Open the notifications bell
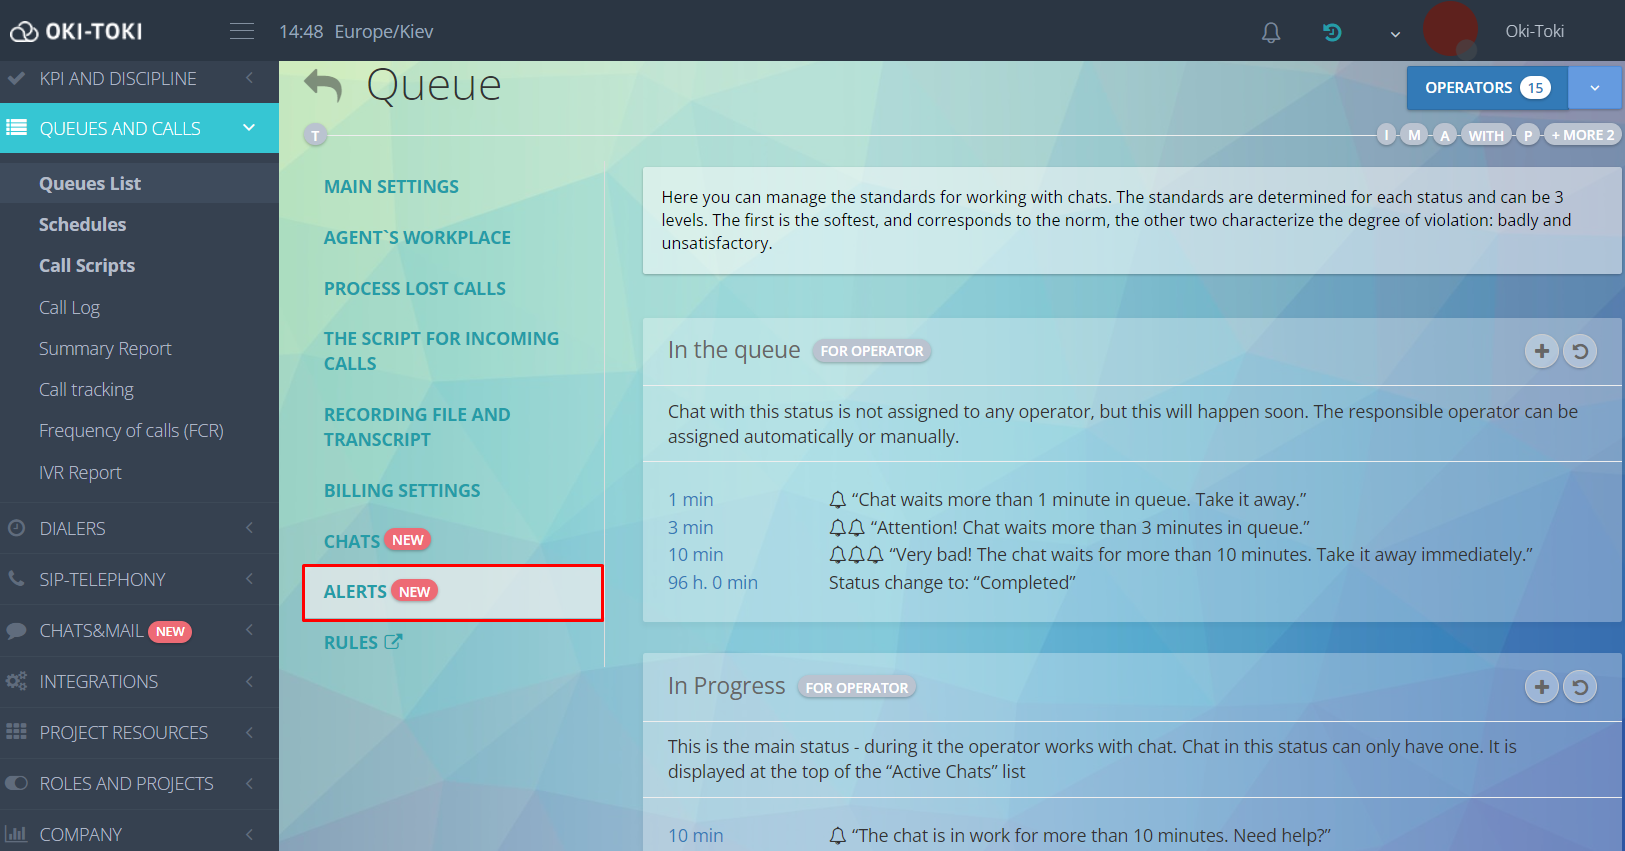This screenshot has width=1625, height=851. click(1271, 32)
